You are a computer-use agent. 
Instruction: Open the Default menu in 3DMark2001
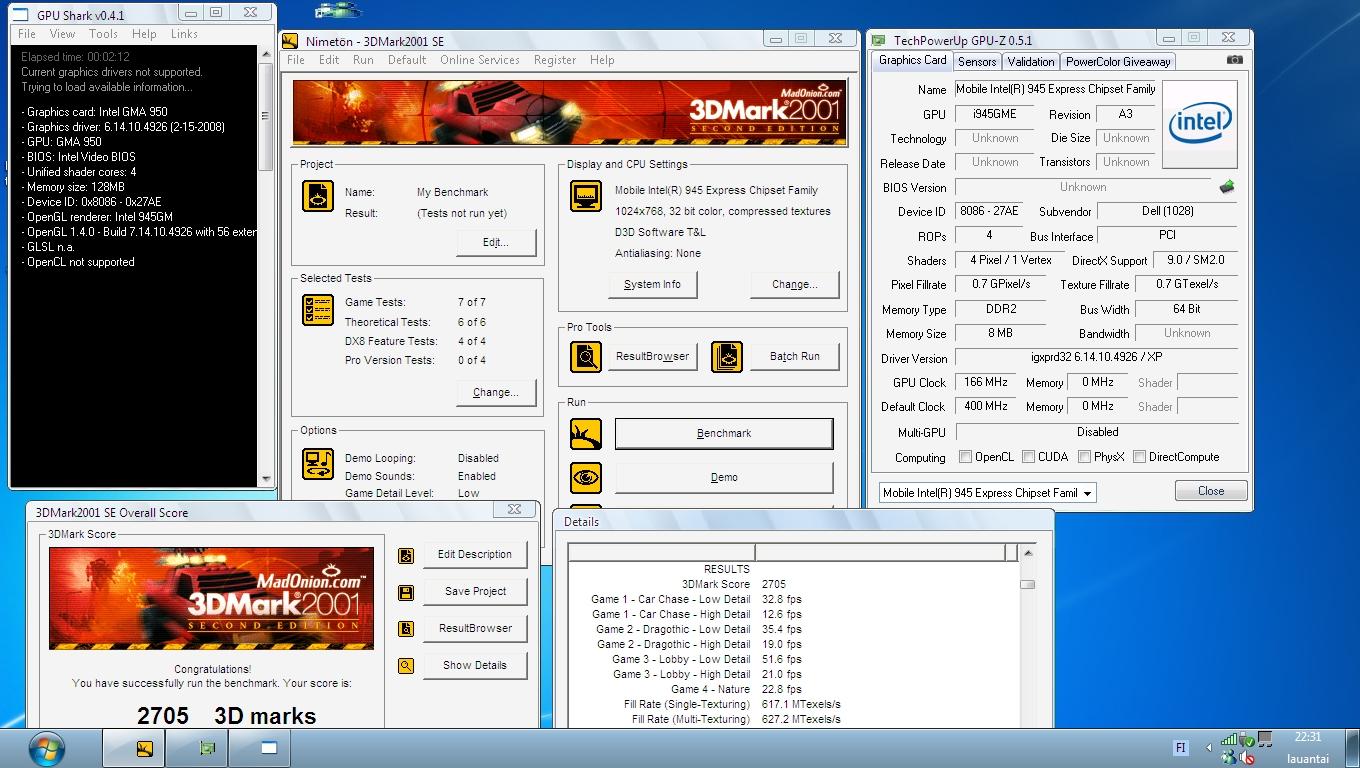tap(407, 60)
